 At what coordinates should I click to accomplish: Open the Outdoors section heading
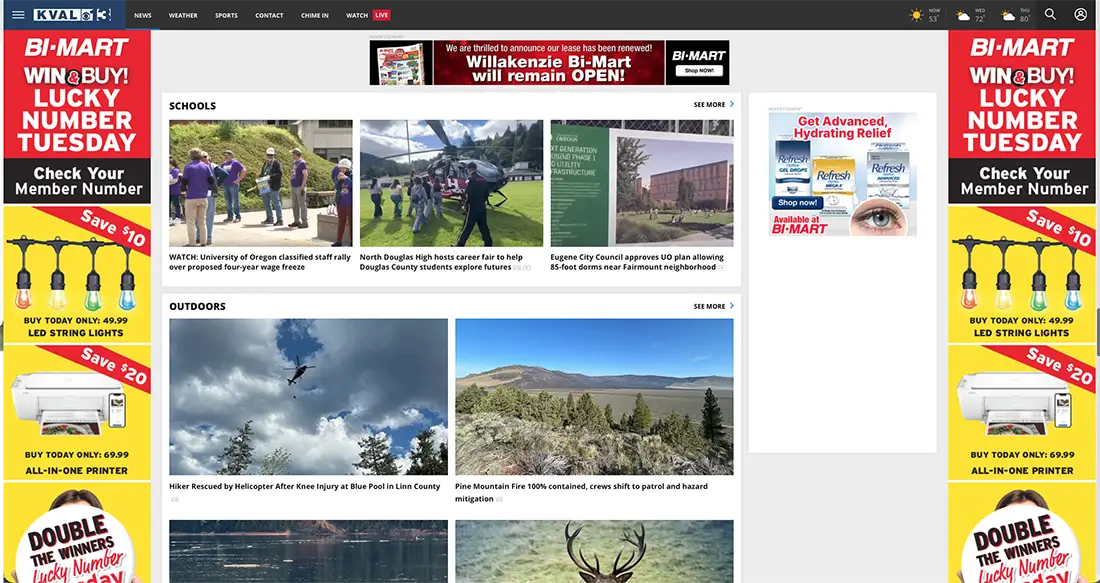click(x=197, y=307)
